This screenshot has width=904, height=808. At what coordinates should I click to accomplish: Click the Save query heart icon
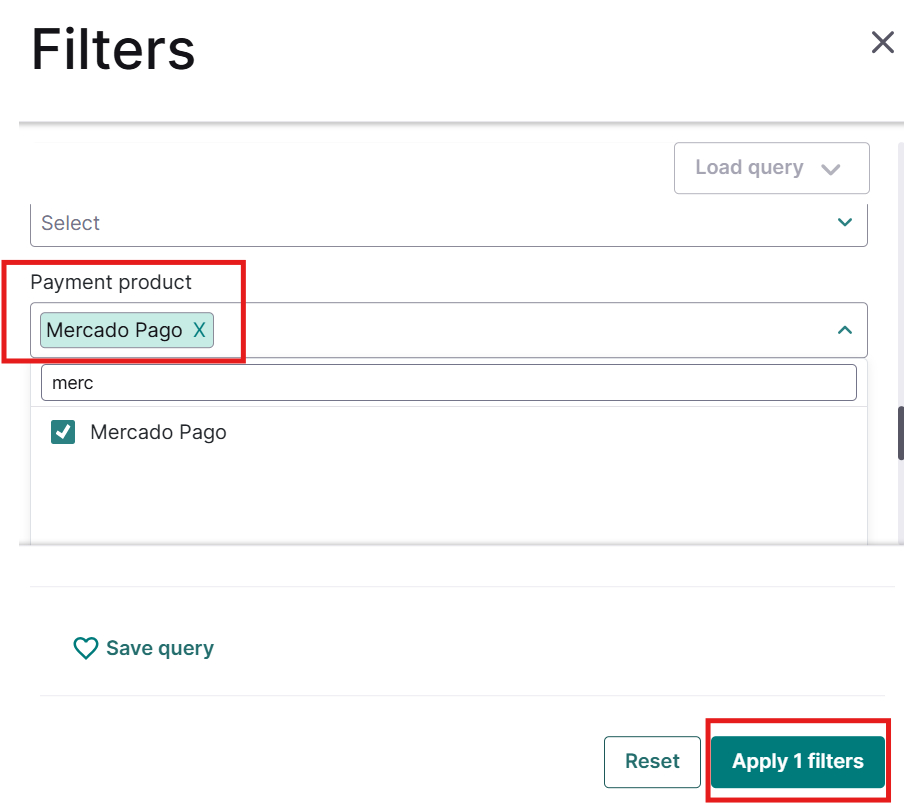click(x=85, y=649)
